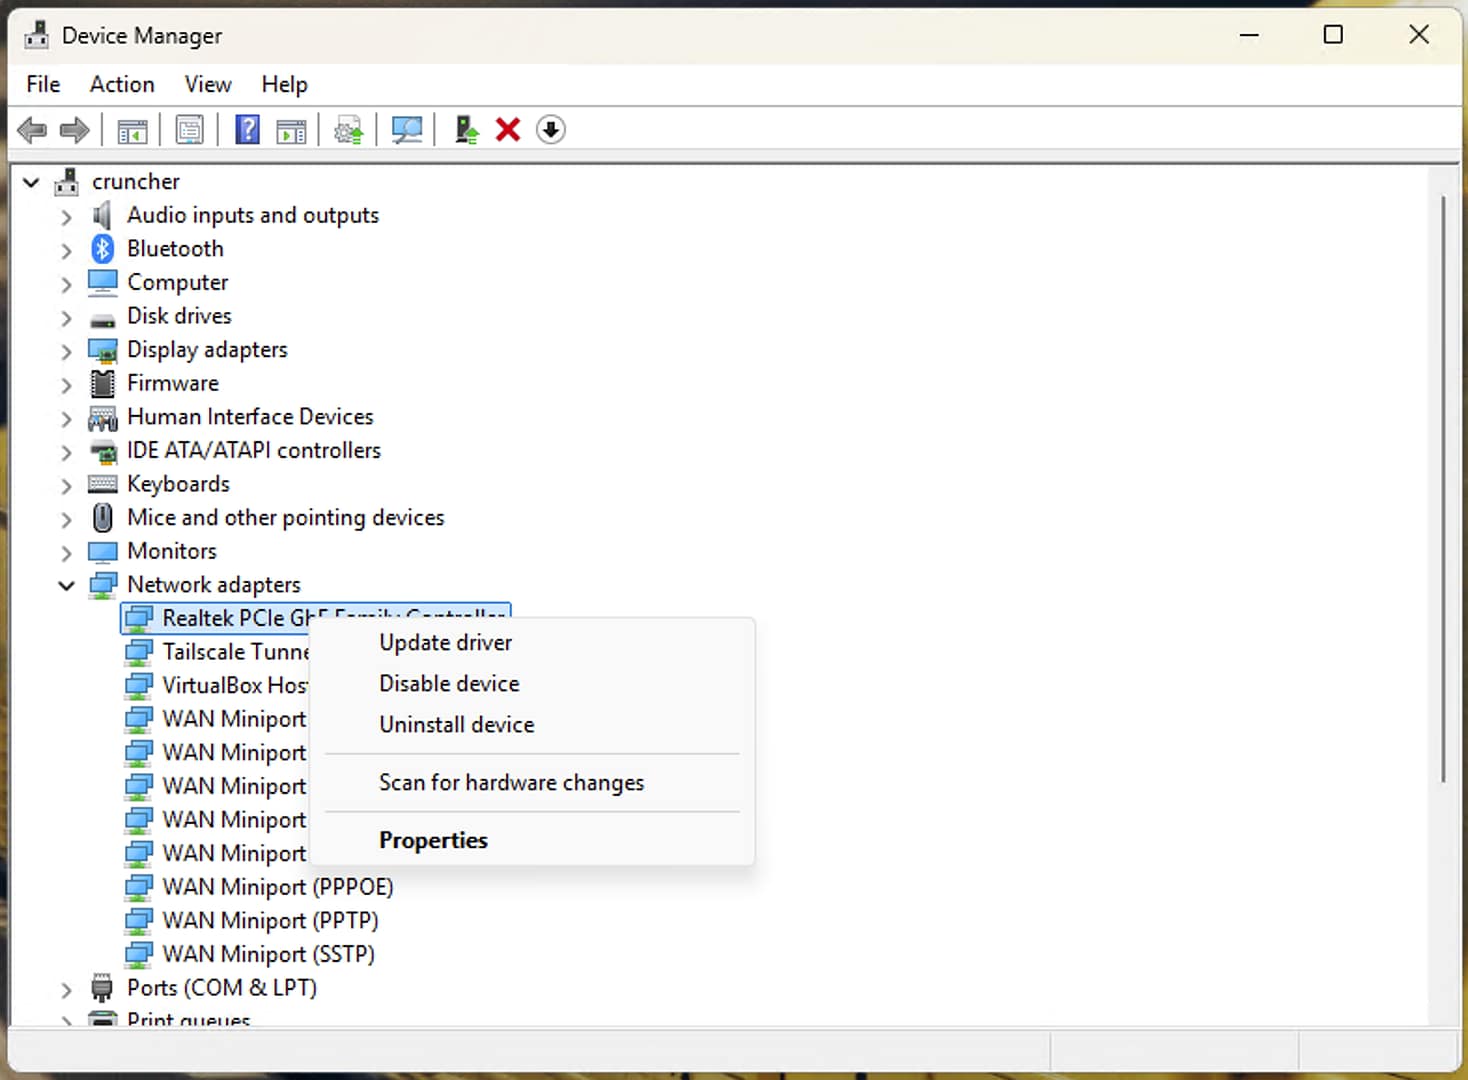Click the Disable device down-arrow toolbar icon
Viewport: 1468px width, 1080px height.
pyautogui.click(x=550, y=129)
